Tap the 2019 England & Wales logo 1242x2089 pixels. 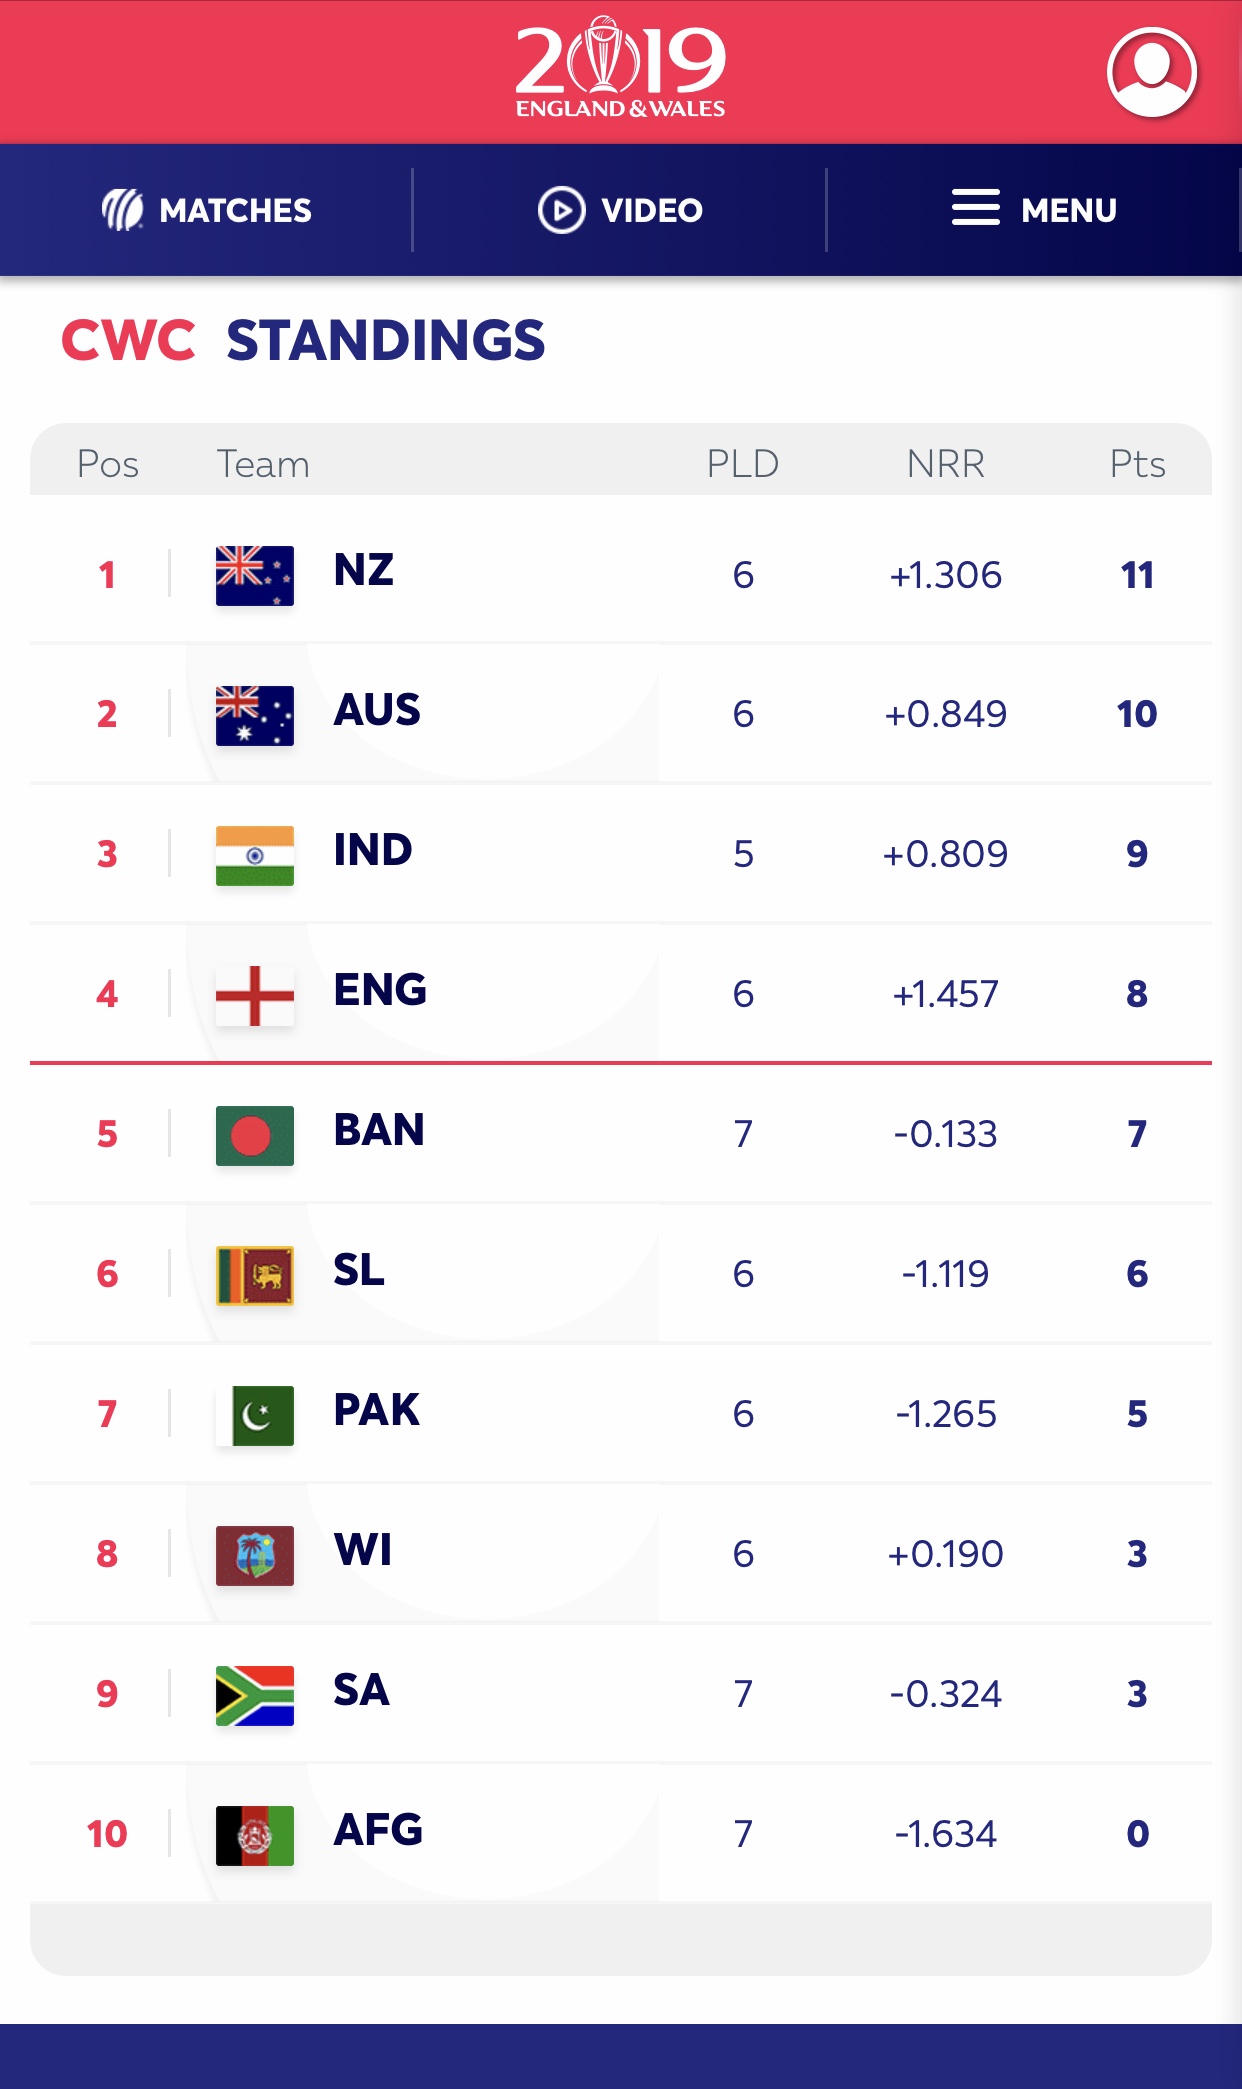tap(620, 68)
